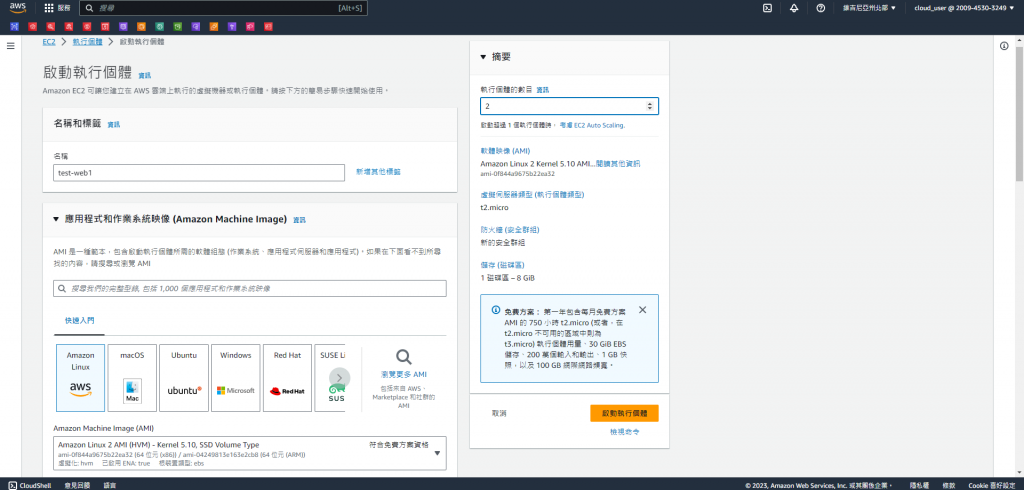Open the help question mark menu

point(821,8)
